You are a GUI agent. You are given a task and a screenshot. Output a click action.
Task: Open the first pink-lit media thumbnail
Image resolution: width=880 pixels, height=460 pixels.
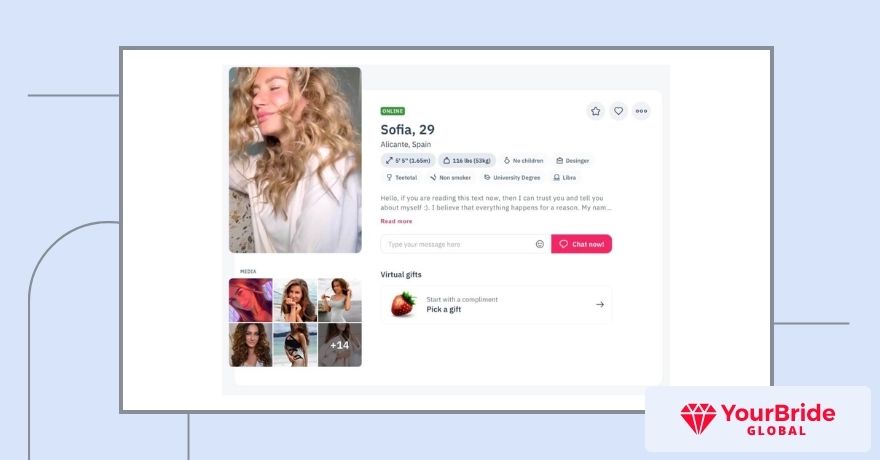pyautogui.click(x=250, y=300)
